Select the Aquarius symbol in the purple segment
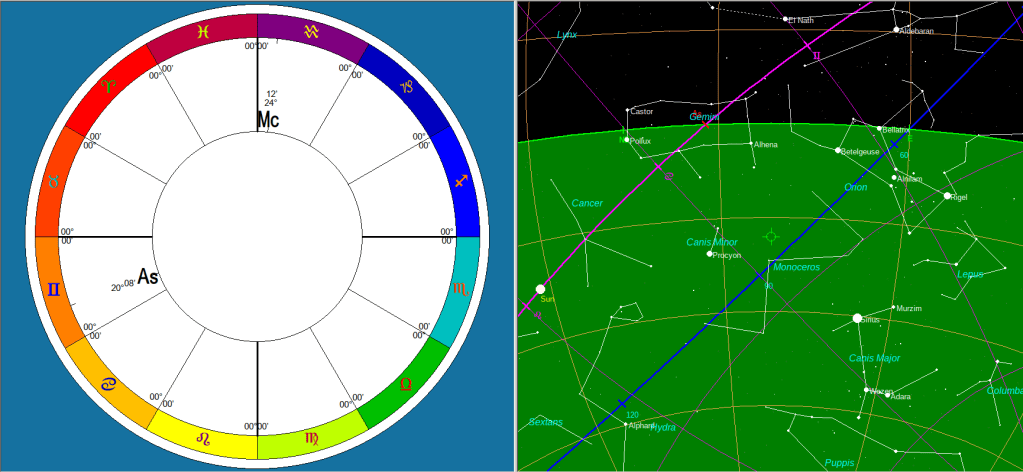 pyautogui.click(x=312, y=32)
